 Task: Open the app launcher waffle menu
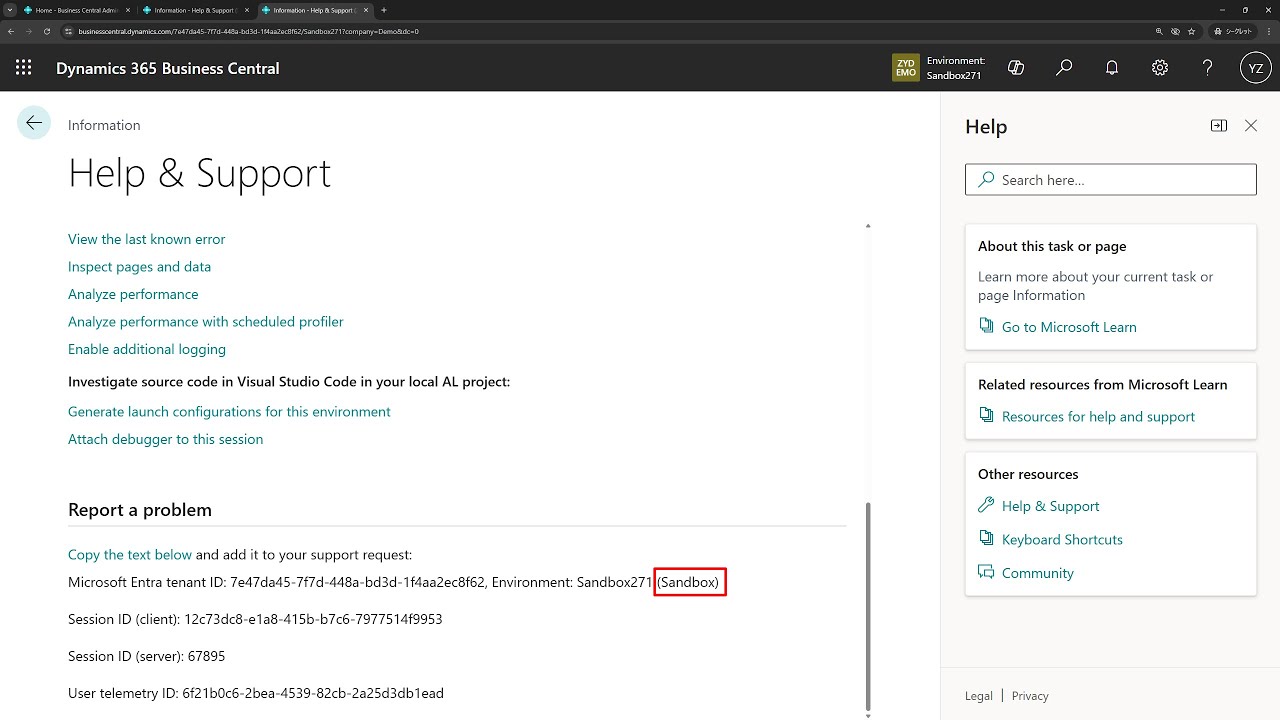pyautogui.click(x=24, y=68)
